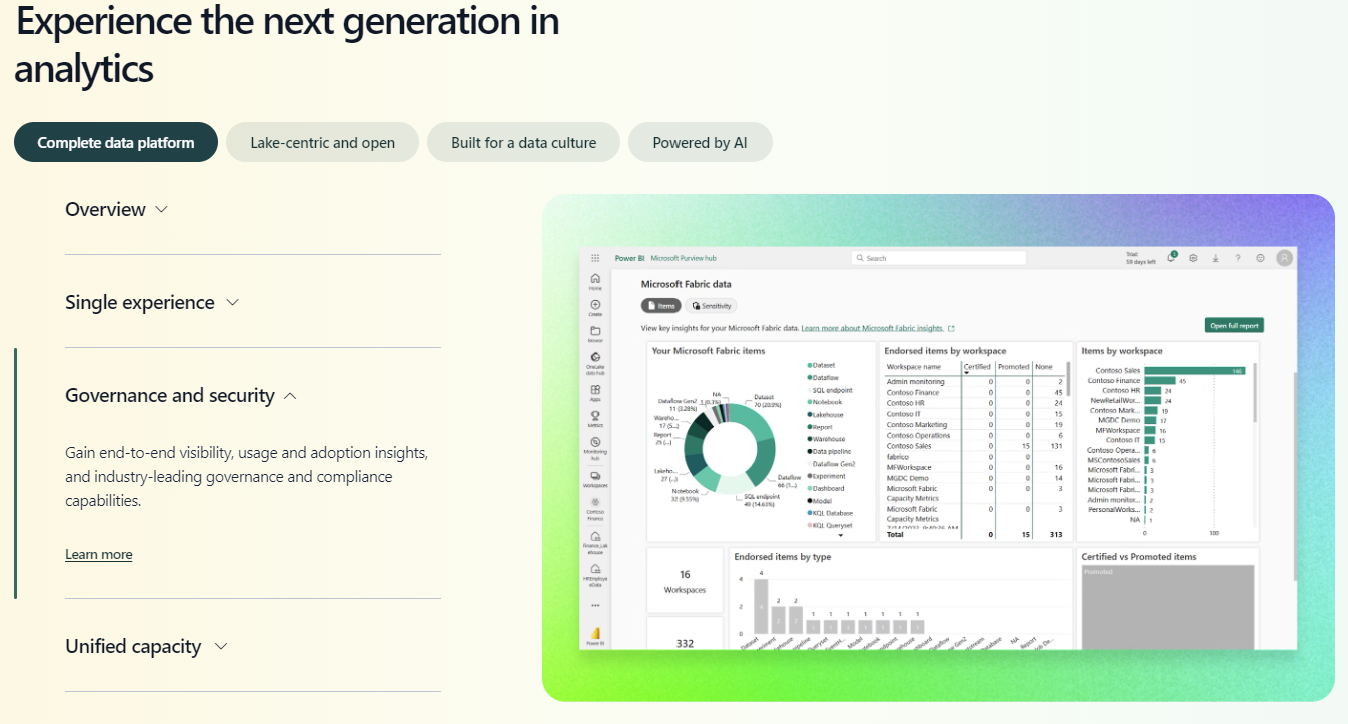Viewport: 1348px width, 724px height.
Task: Open Apps in the Power BI sidebar
Action: (x=595, y=392)
